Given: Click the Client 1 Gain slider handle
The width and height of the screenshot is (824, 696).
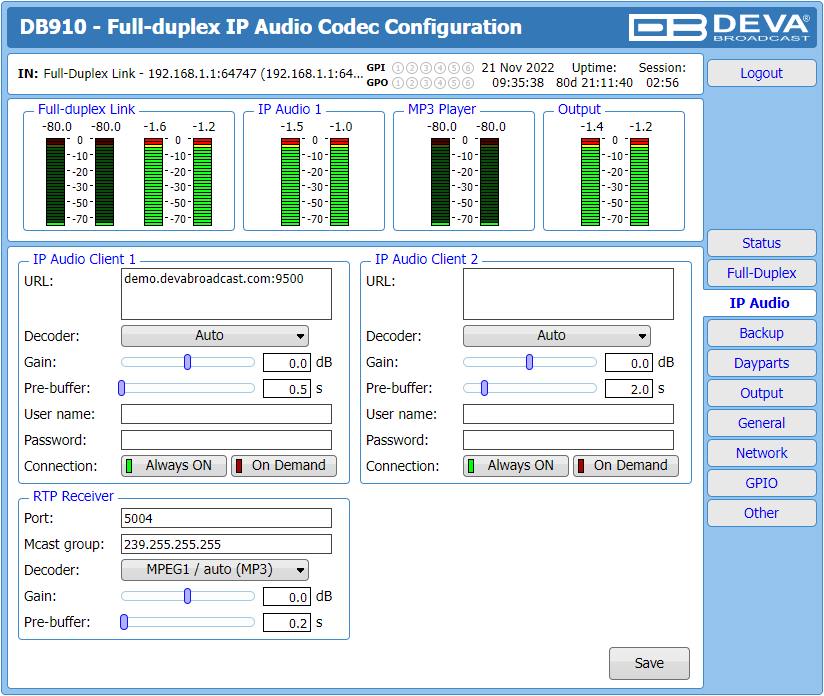Looking at the screenshot, I should (188, 362).
